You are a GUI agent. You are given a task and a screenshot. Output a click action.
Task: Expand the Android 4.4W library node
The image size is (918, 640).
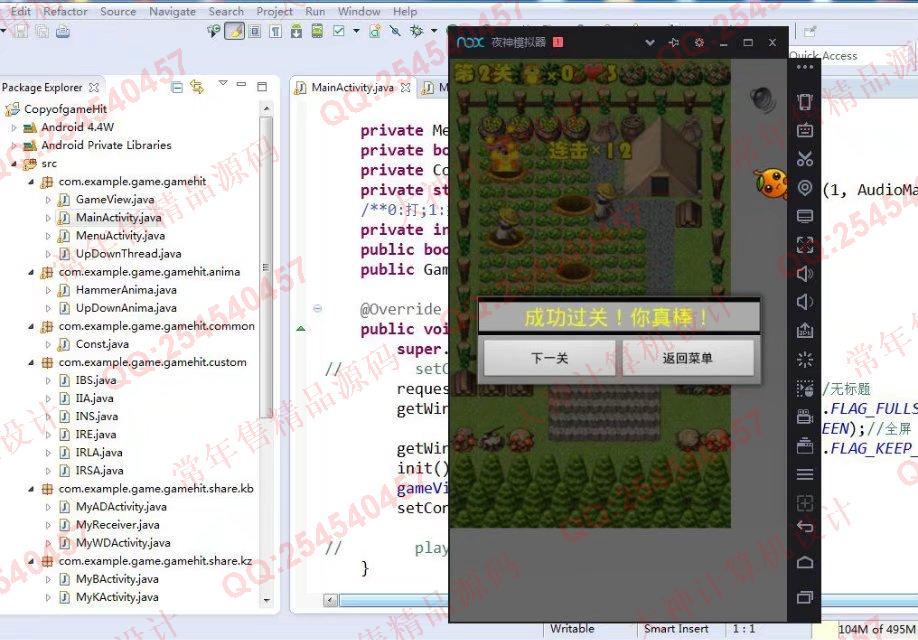coord(14,127)
